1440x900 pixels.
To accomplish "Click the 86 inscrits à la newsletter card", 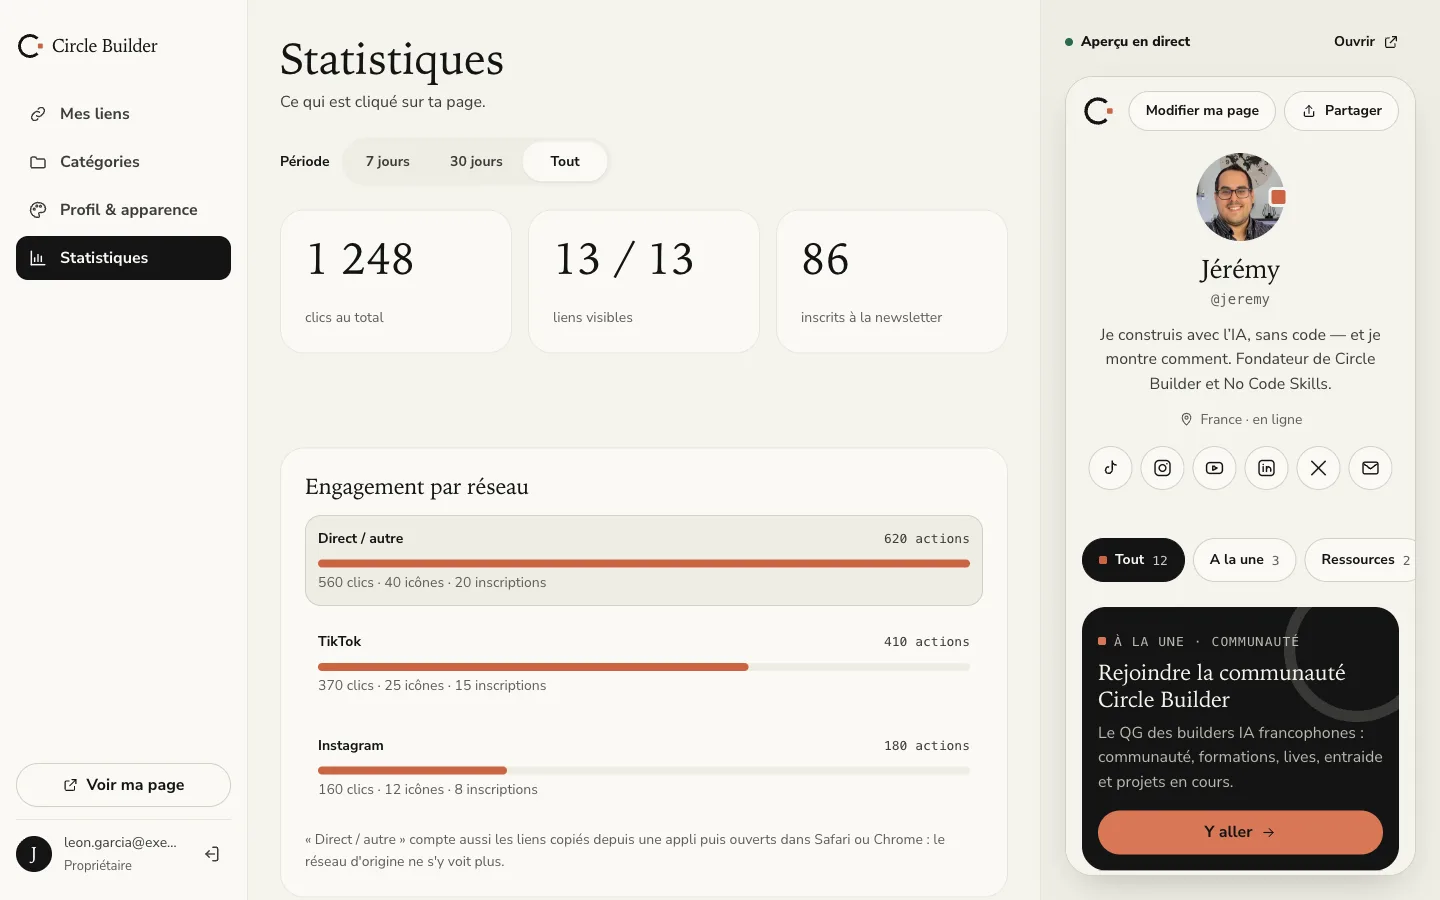I will click(x=892, y=281).
